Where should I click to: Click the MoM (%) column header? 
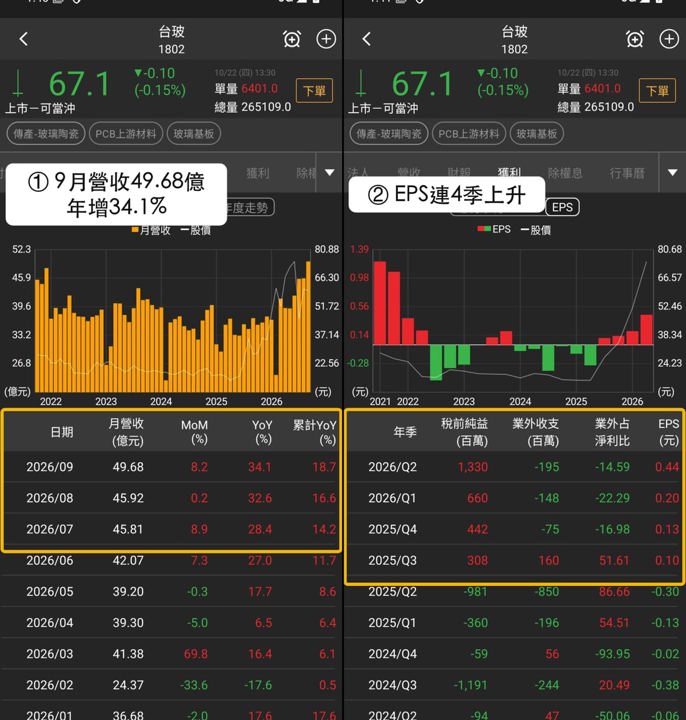tap(194, 432)
